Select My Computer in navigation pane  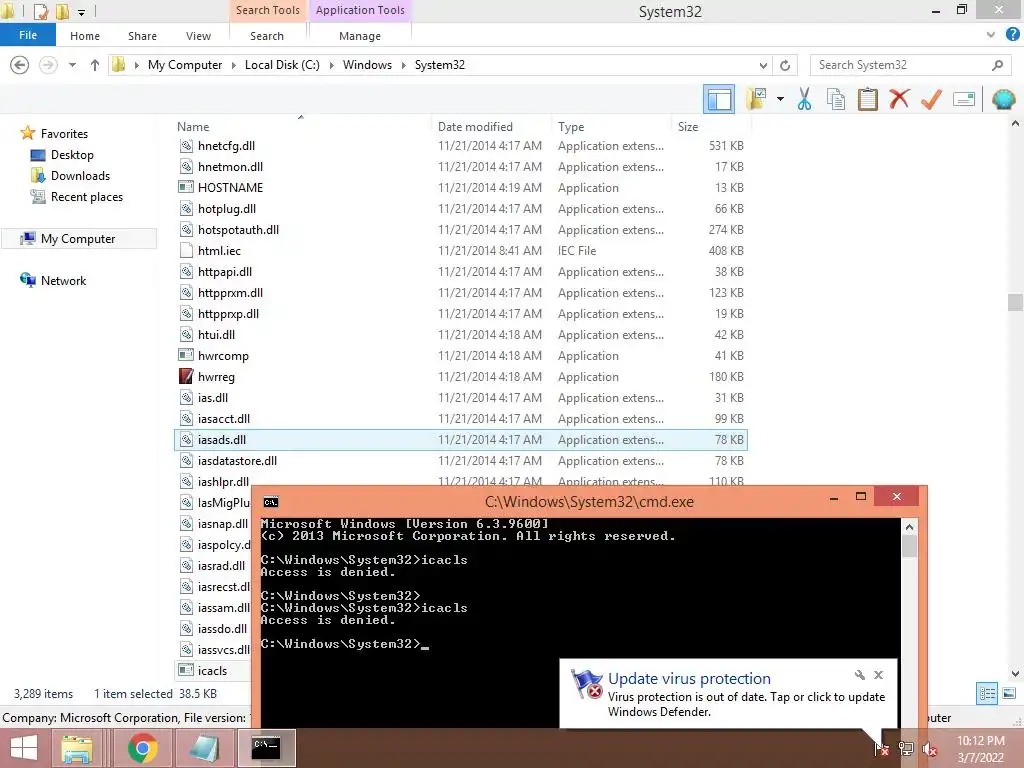[x=78, y=239]
